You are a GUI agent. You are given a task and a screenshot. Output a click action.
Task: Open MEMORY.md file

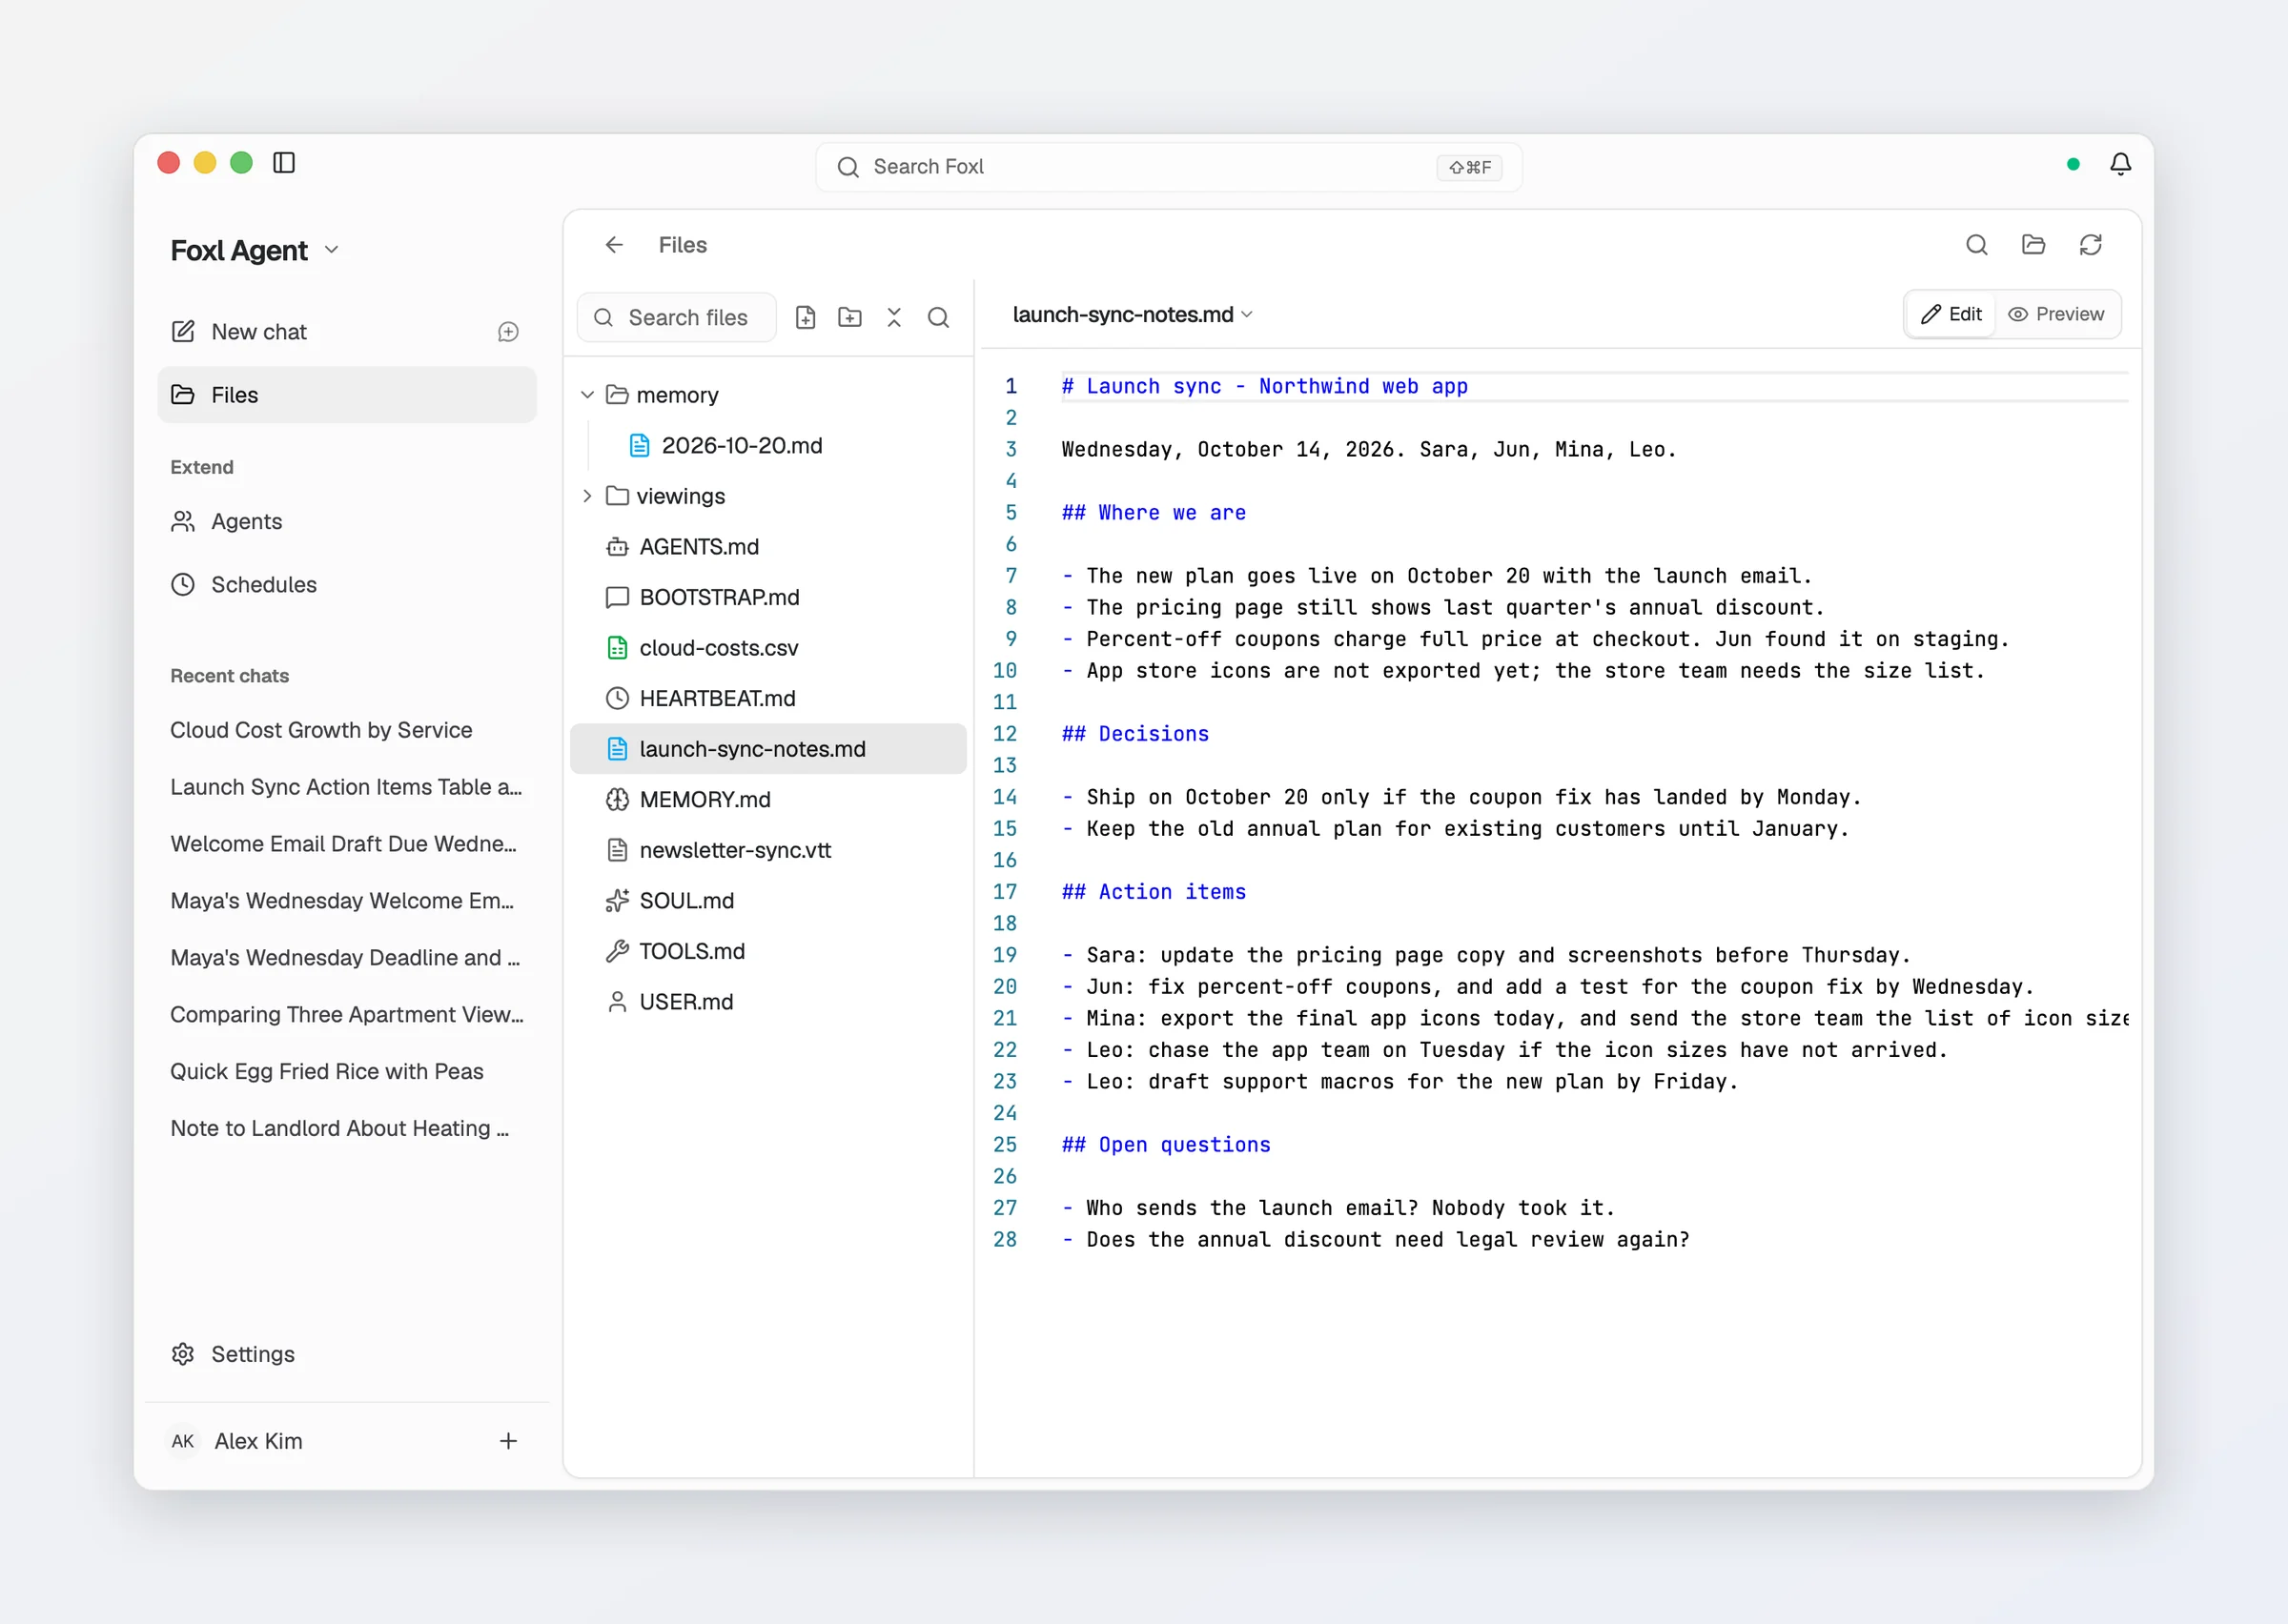[x=768, y=800]
